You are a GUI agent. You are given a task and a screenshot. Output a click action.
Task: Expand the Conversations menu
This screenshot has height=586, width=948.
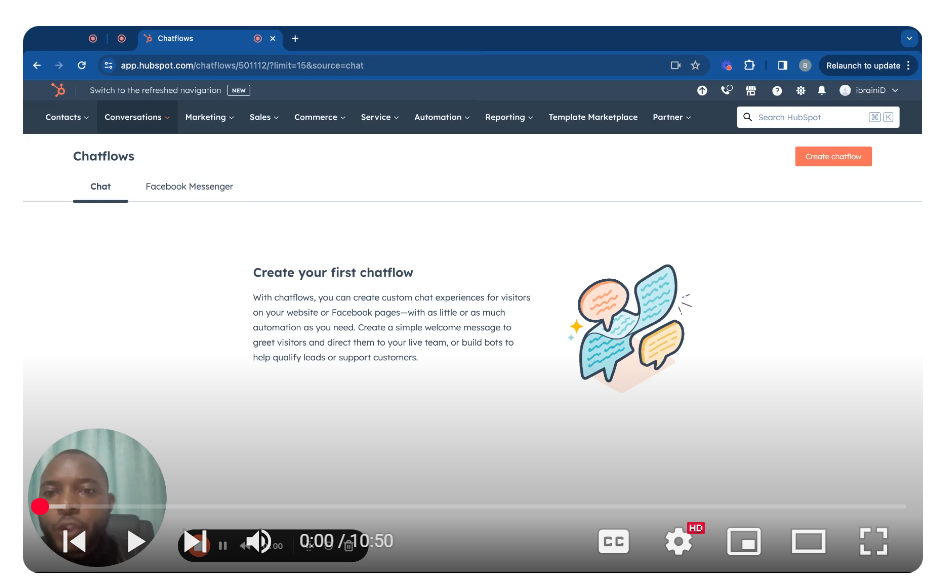(137, 117)
